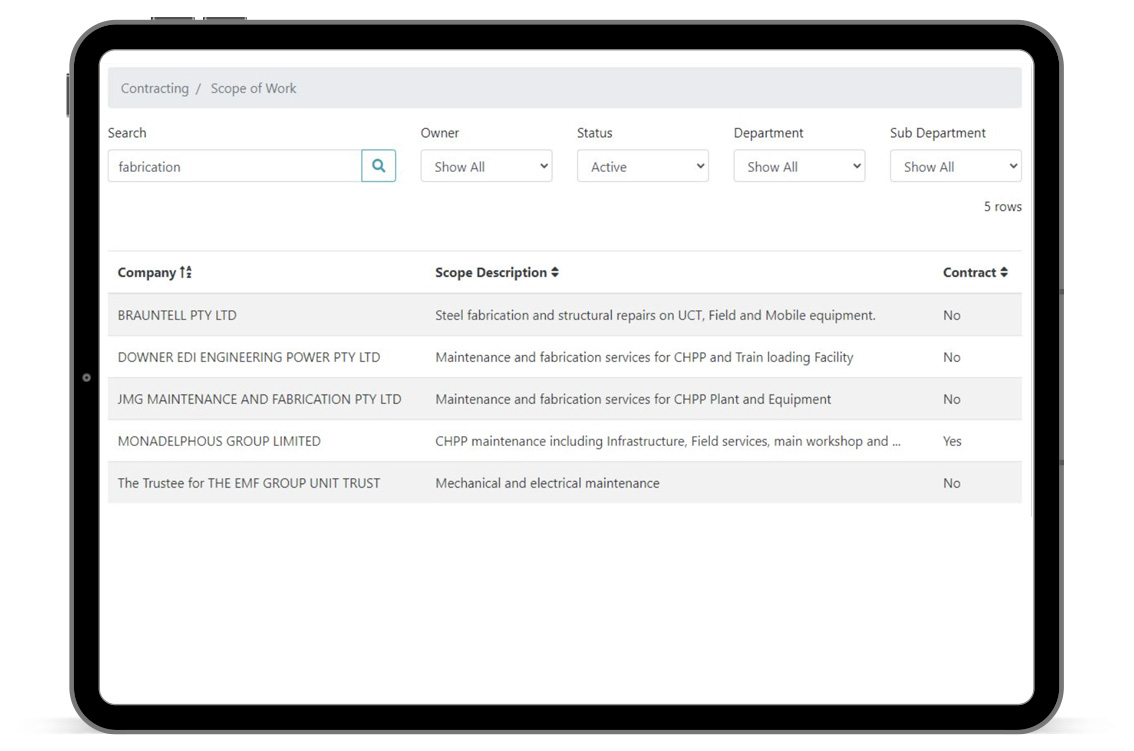Image resolution: width=1134 pixels, height=751 pixels.
Task: Select MONADELPHOUS GROUP LIMITED company
Action: pyautogui.click(x=219, y=441)
